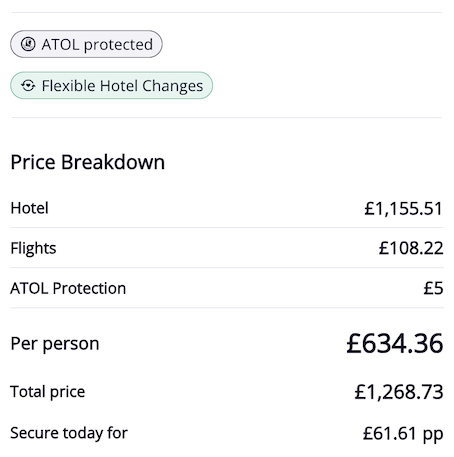The width and height of the screenshot is (454, 457).
Task: Open the Flexible Hotel Changes badge
Action: [x=111, y=85]
